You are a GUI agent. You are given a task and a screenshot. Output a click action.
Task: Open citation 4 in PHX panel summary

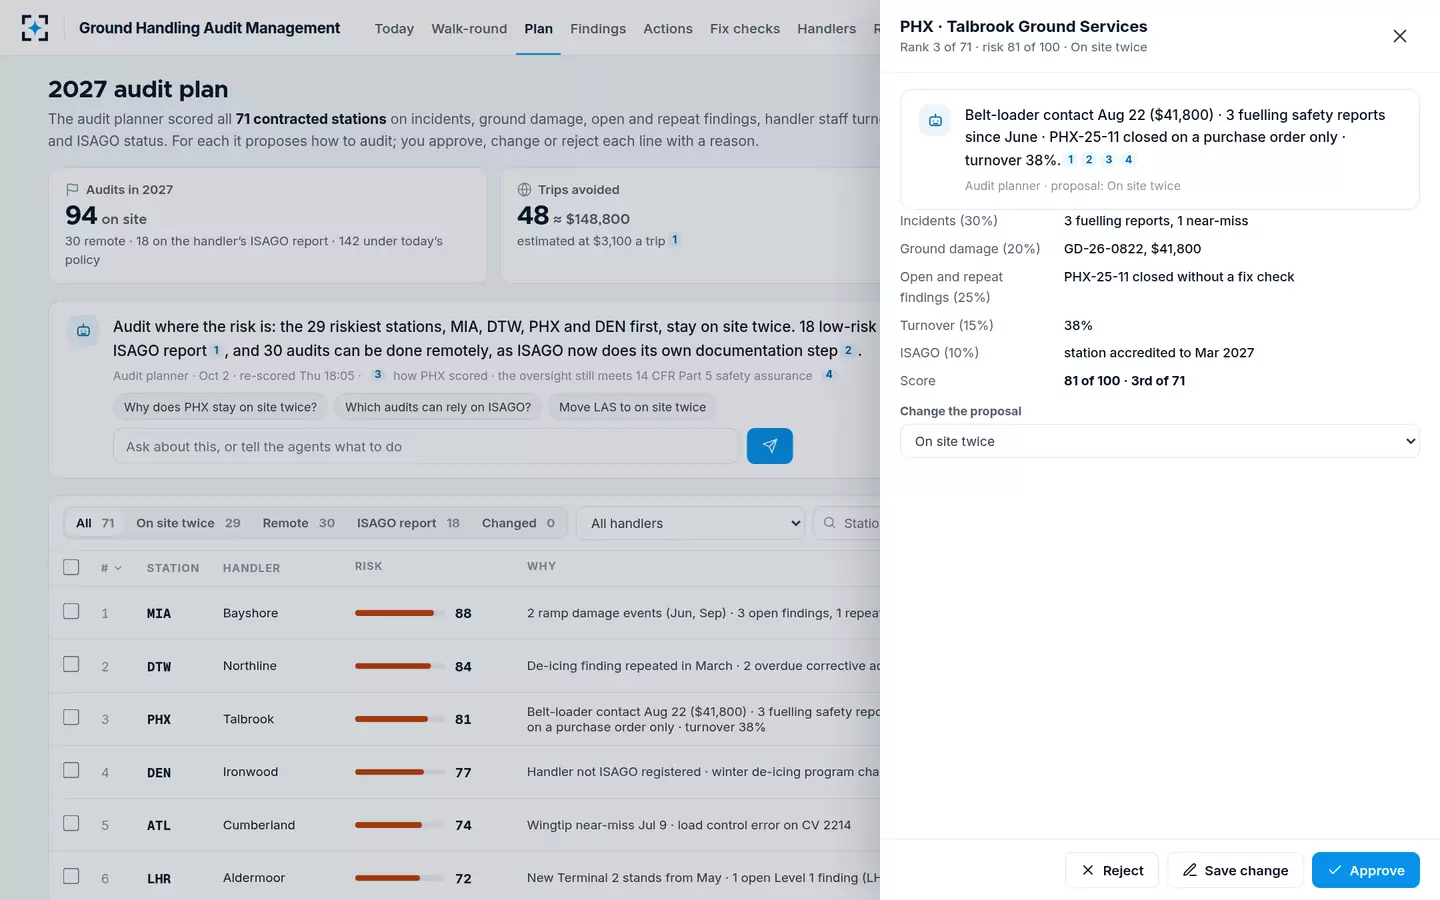coord(1128,160)
